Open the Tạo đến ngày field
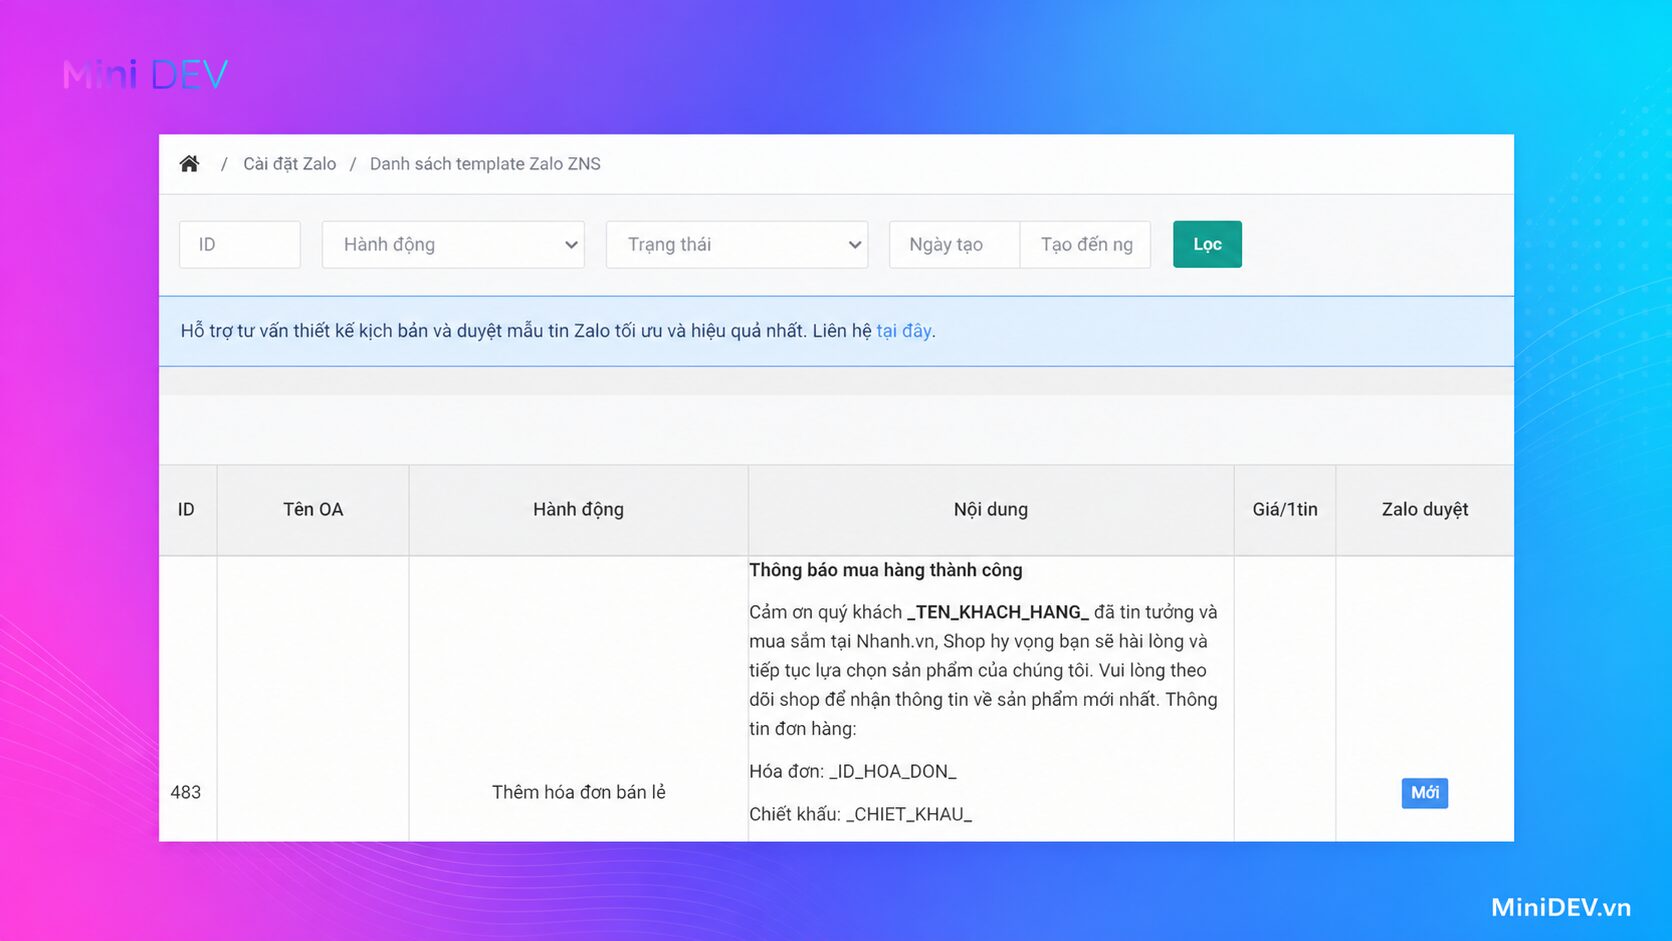Screen dimensions: 1672x941 coord(1085,244)
